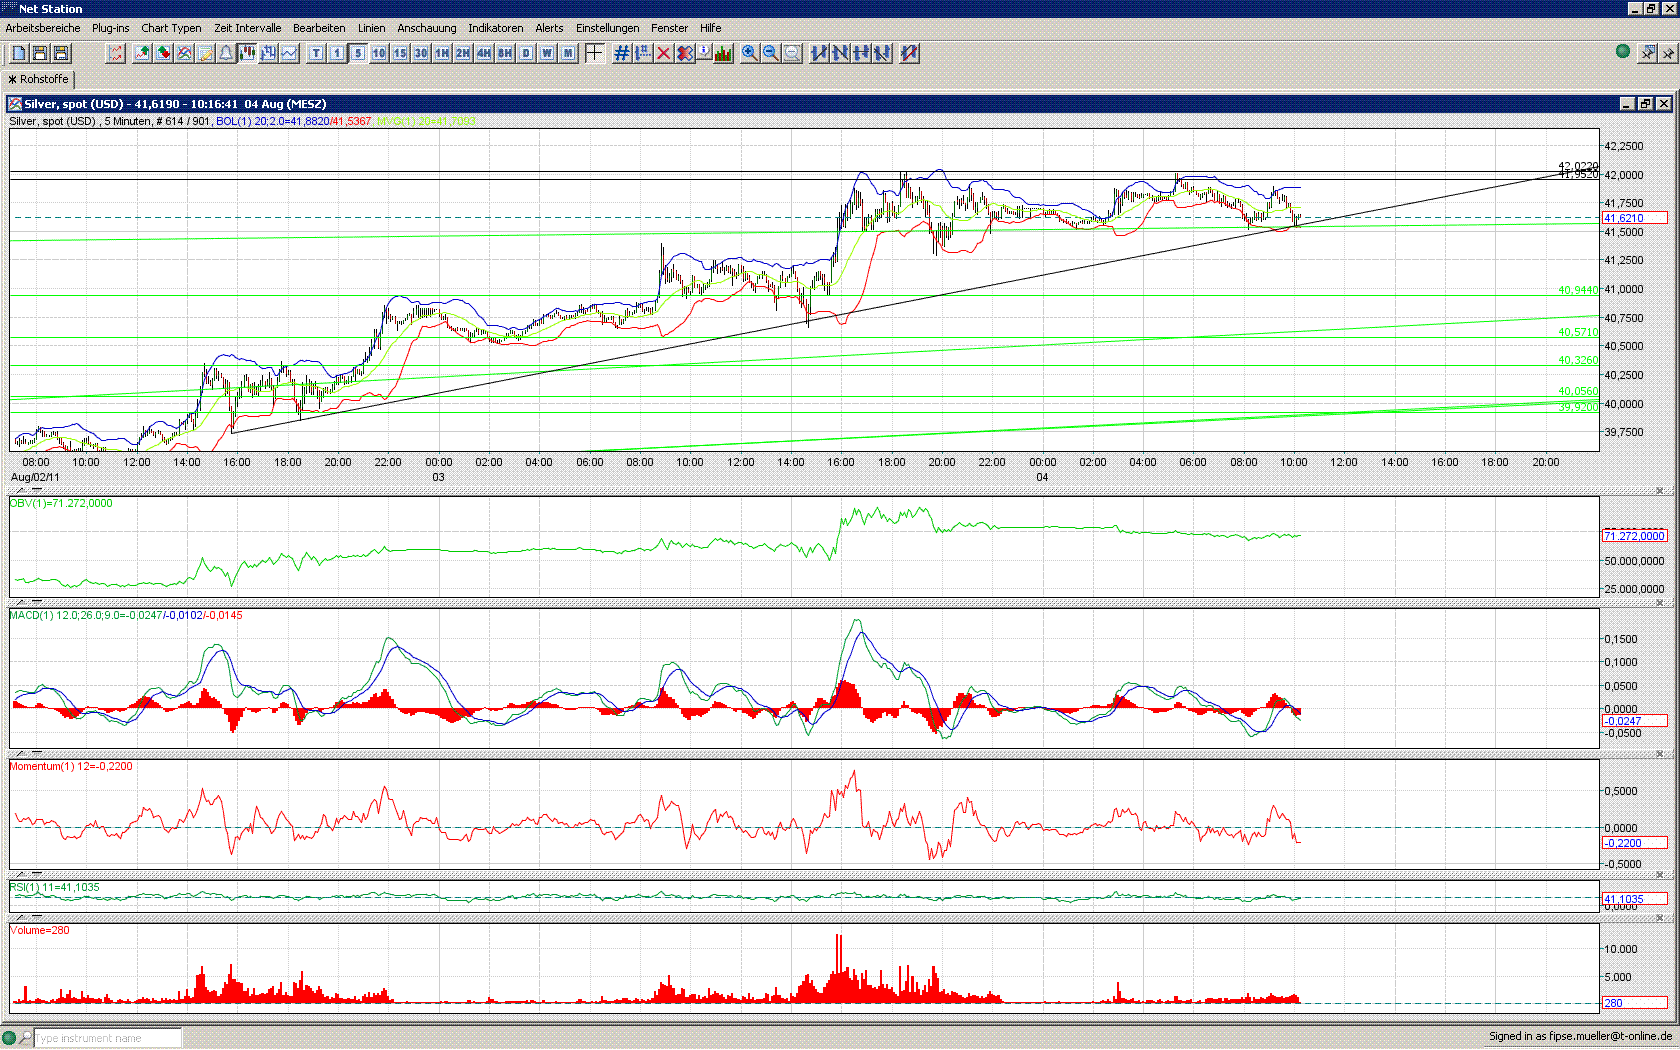The image size is (1680, 1050).
Task: Select line chart type icon
Action: [x=289, y=53]
